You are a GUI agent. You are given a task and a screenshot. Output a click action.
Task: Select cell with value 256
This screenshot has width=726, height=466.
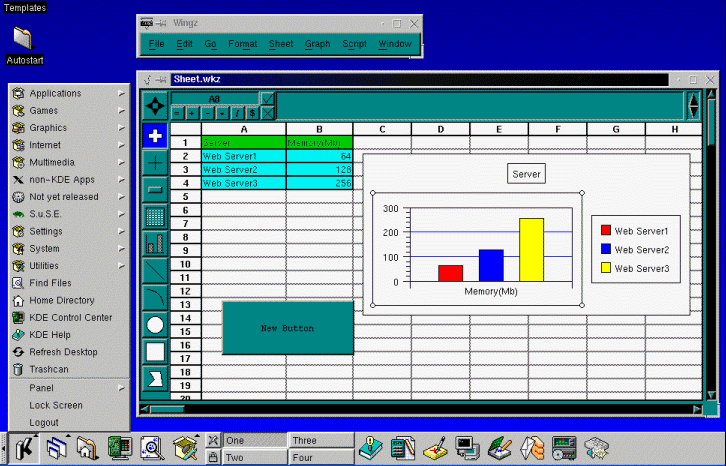coord(319,183)
